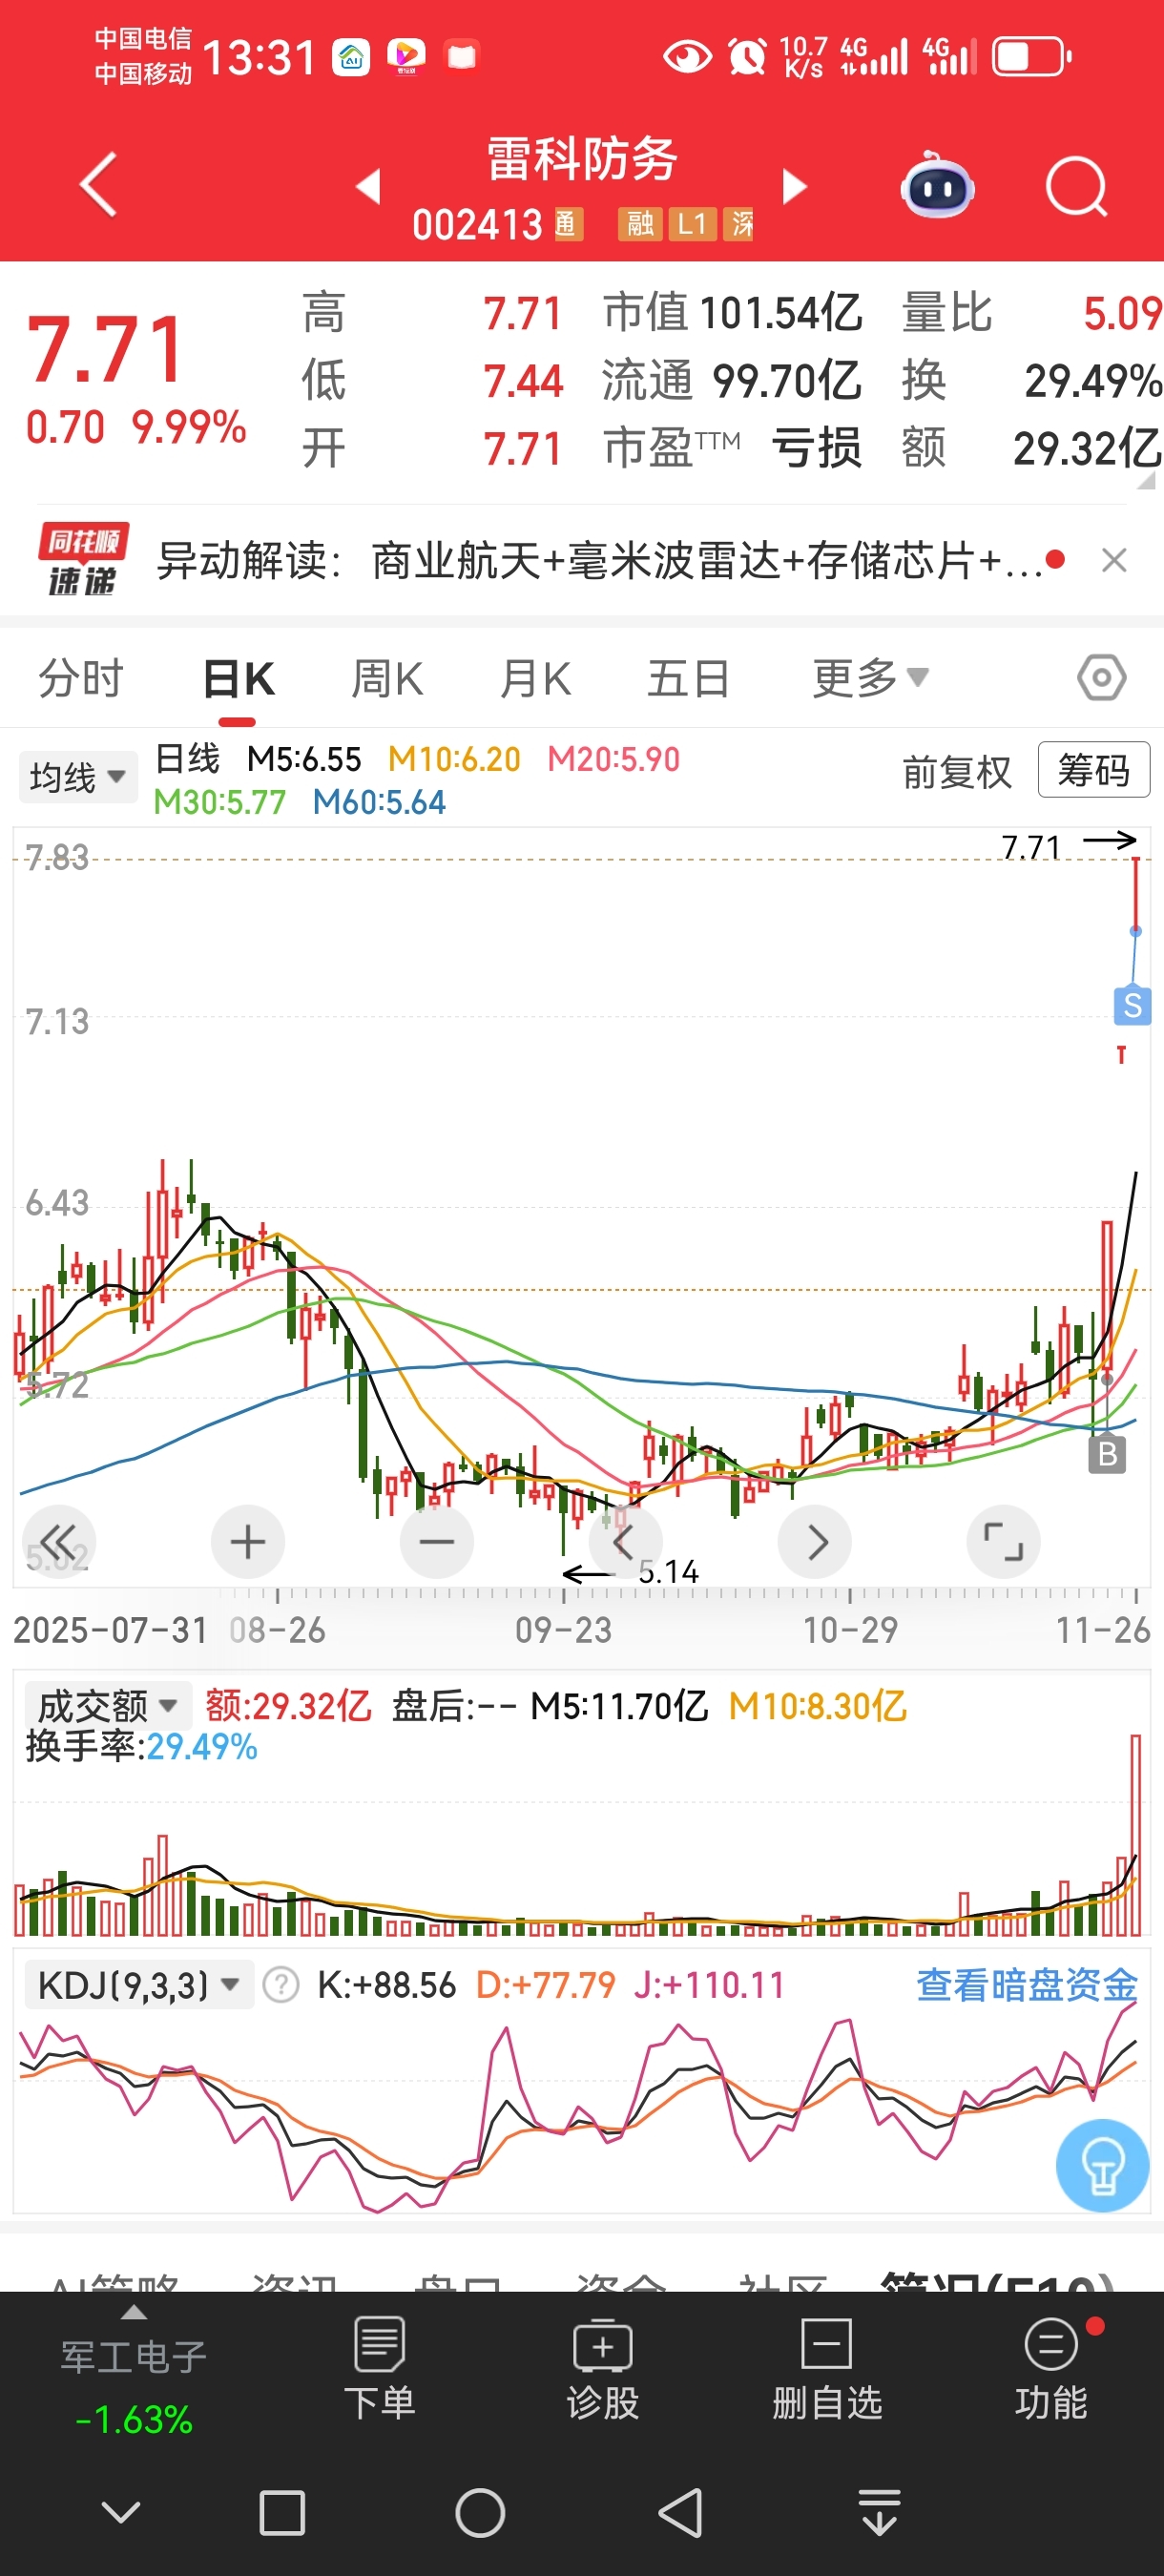Tap current price 7.71 display
The height and width of the screenshot is (2576, 1164).
[x=105, y=350]
